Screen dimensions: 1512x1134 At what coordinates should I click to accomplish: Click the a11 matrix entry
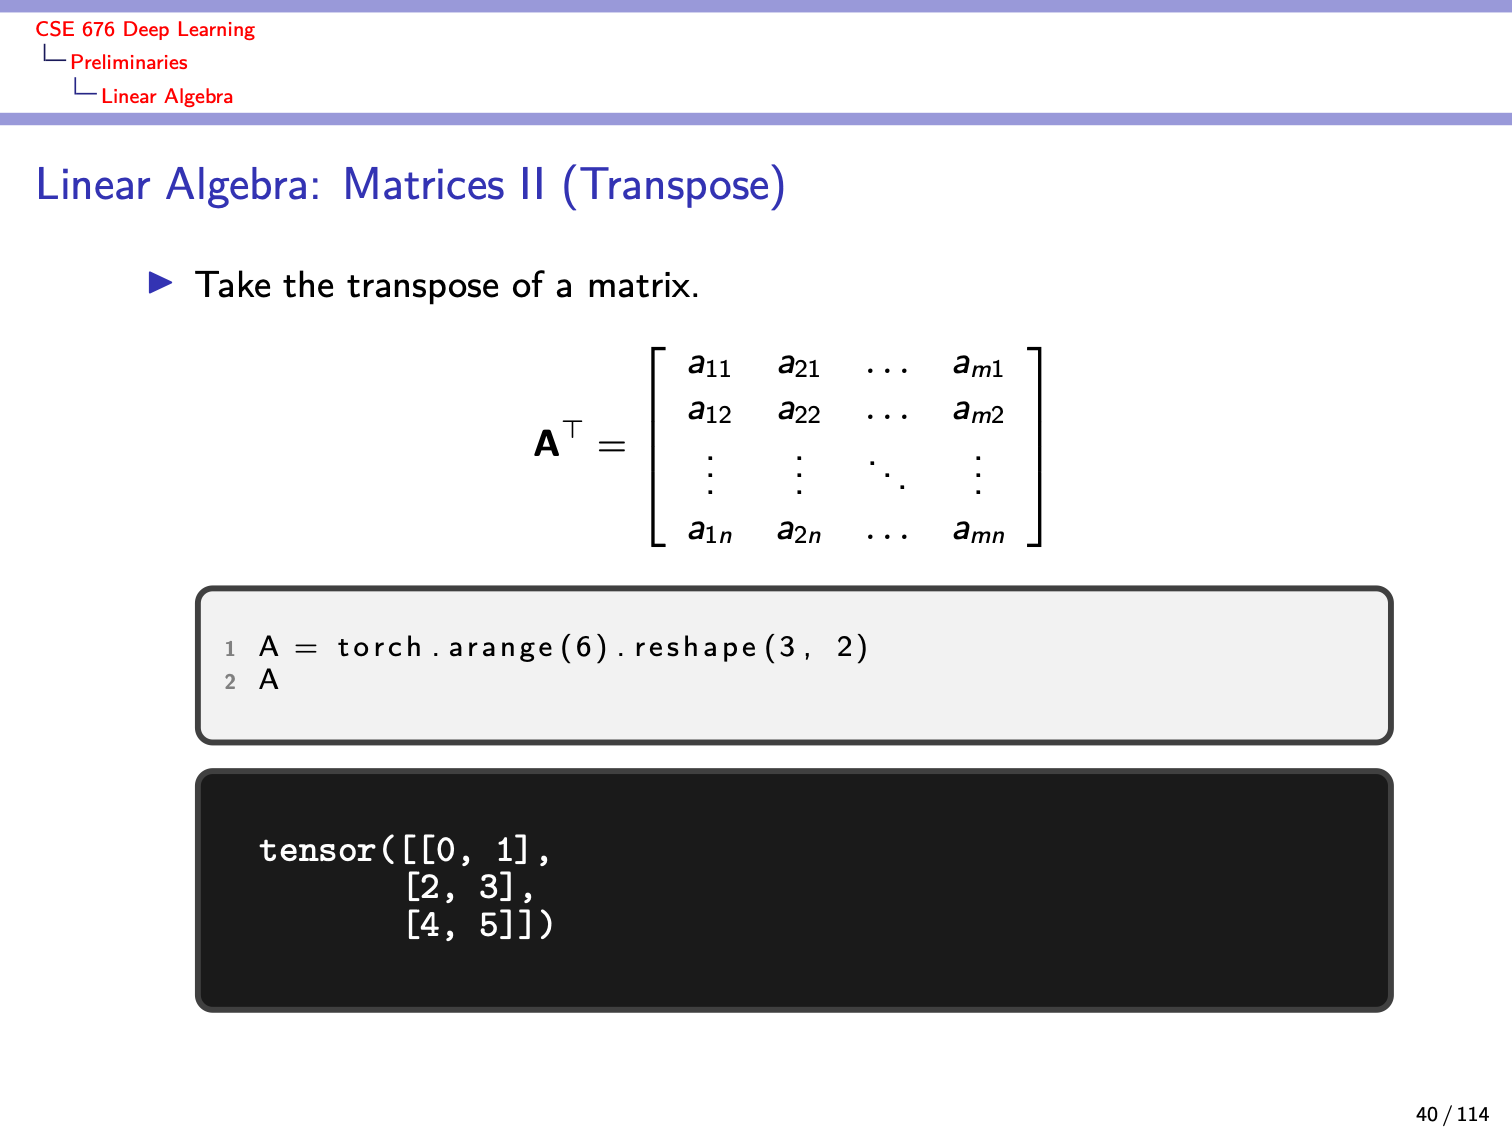pos(709,365)
